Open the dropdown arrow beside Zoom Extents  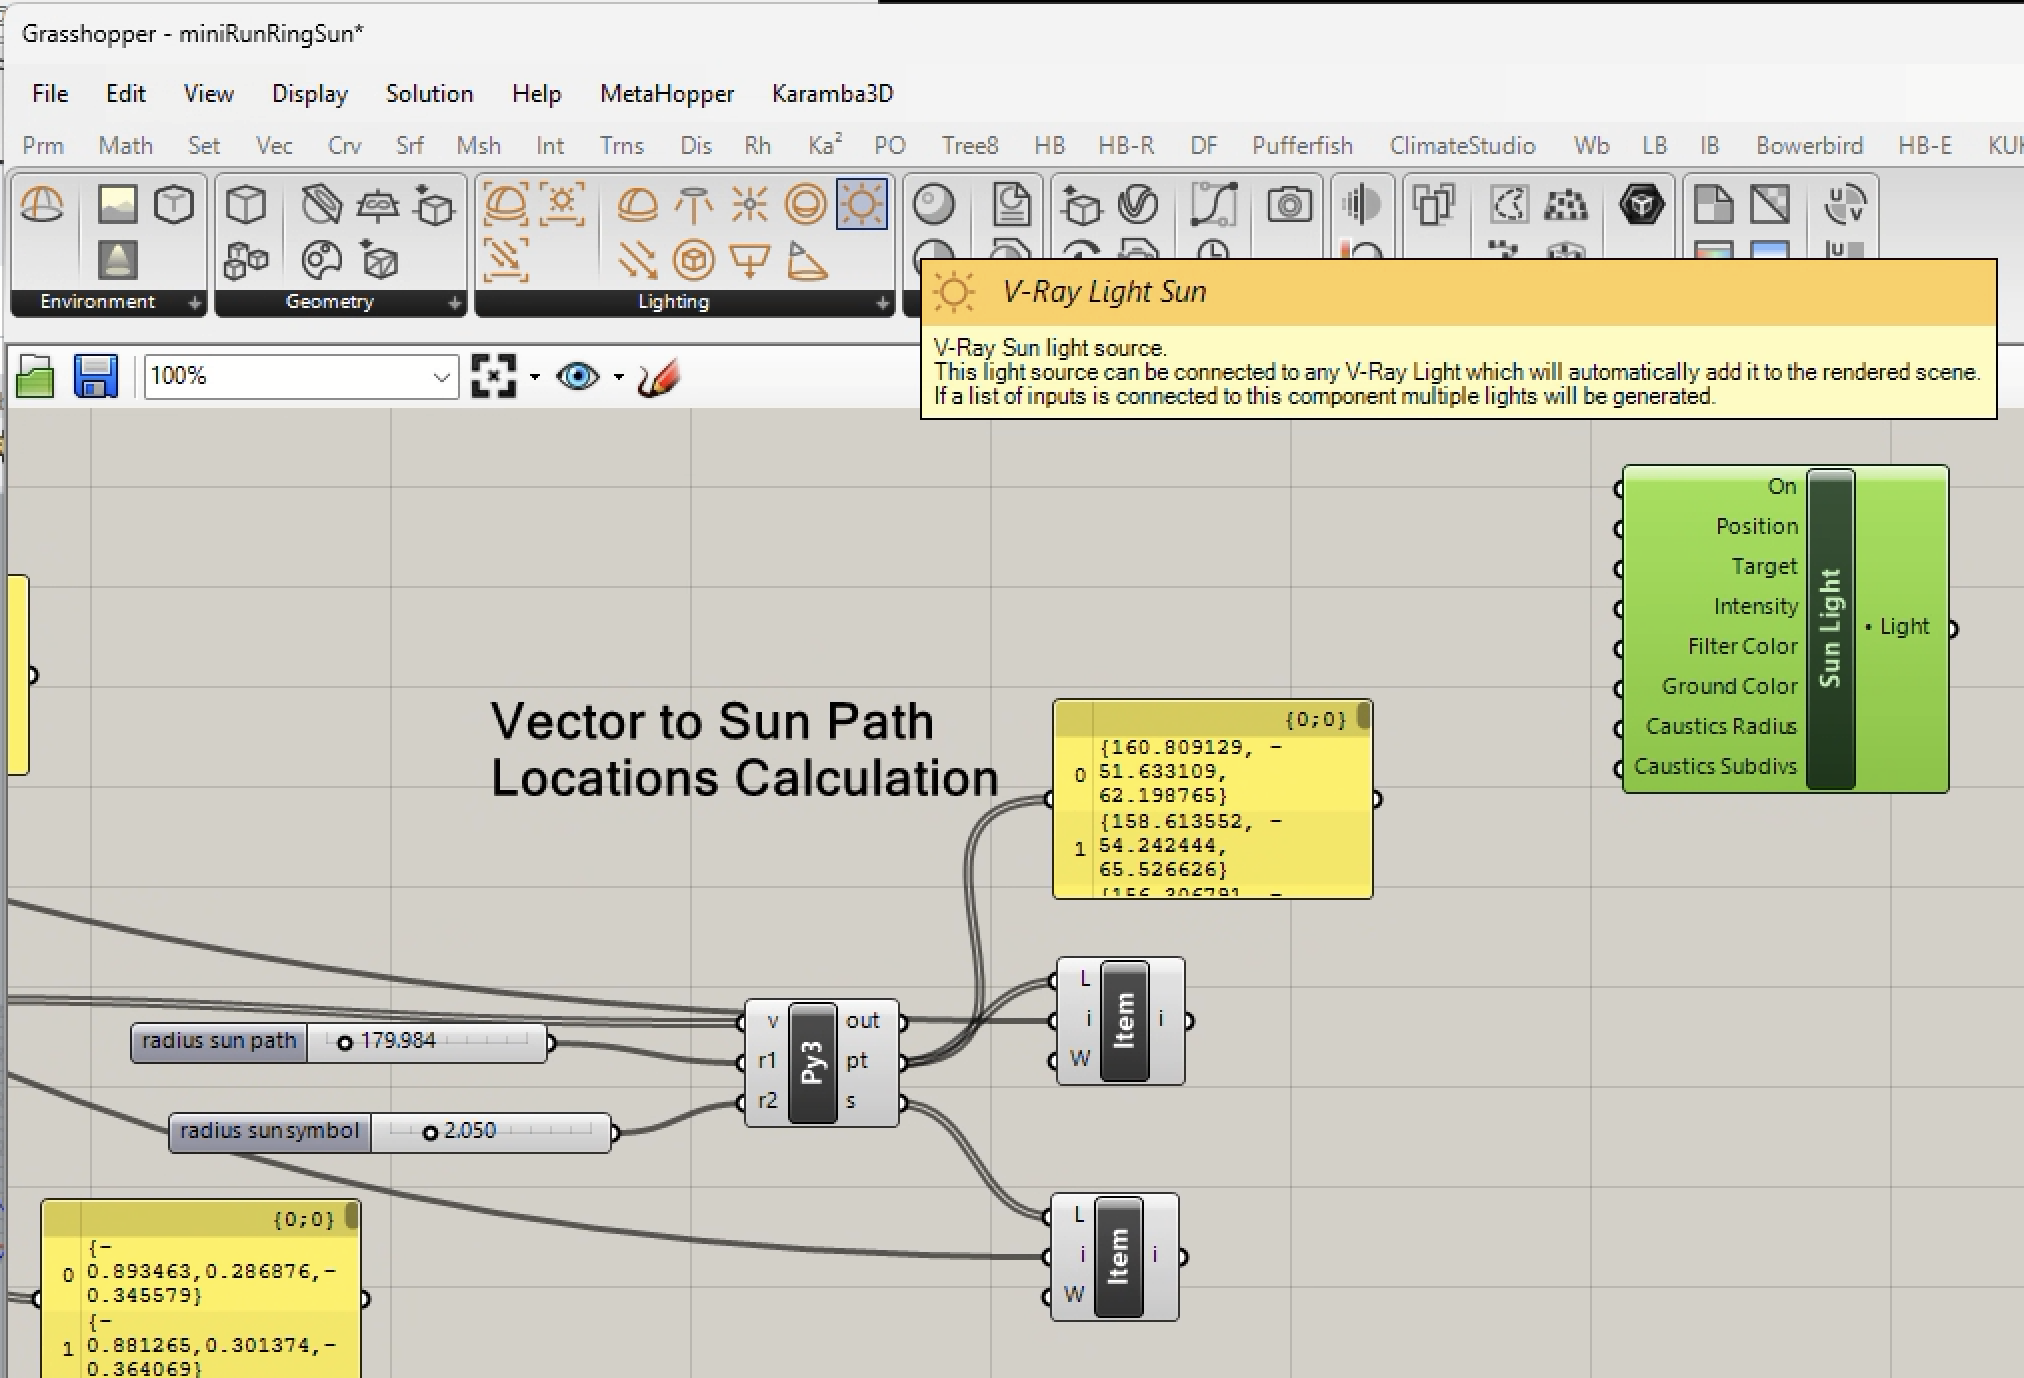[535, 377]
